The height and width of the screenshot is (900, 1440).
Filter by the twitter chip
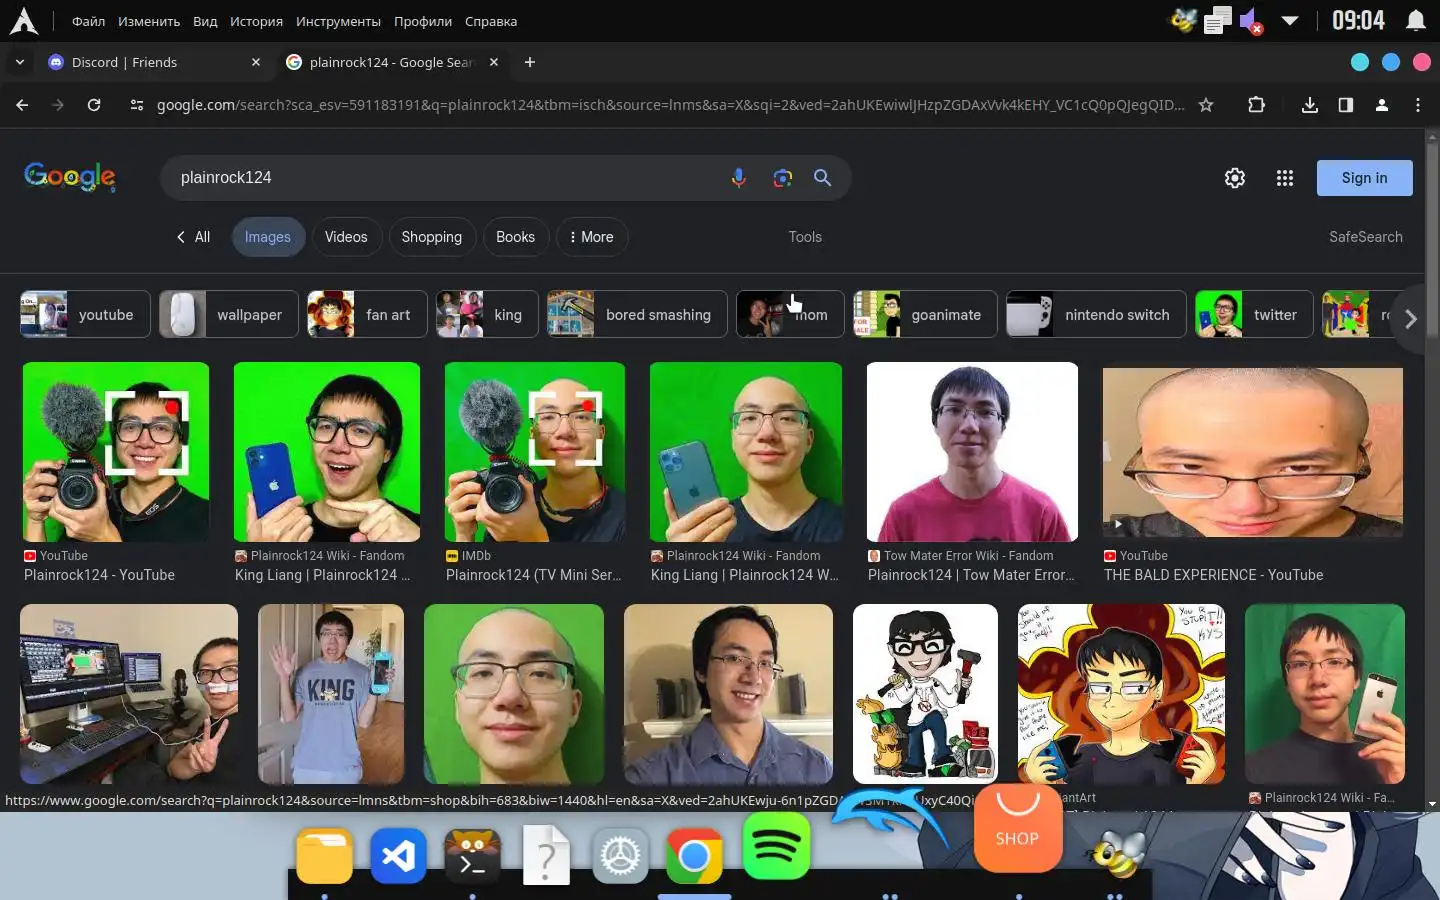point(1254,314)
